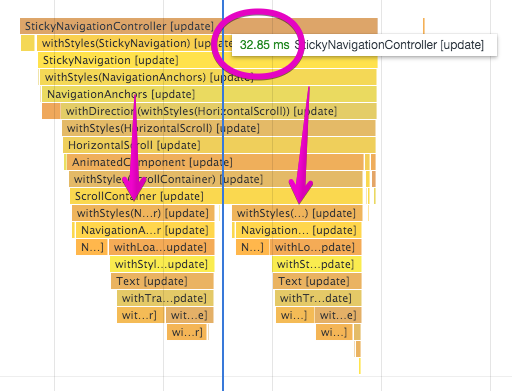The height and width of the screenshot is (391, 512).
Task: Click the withLoa…update] bar
Action: point(162,247)
